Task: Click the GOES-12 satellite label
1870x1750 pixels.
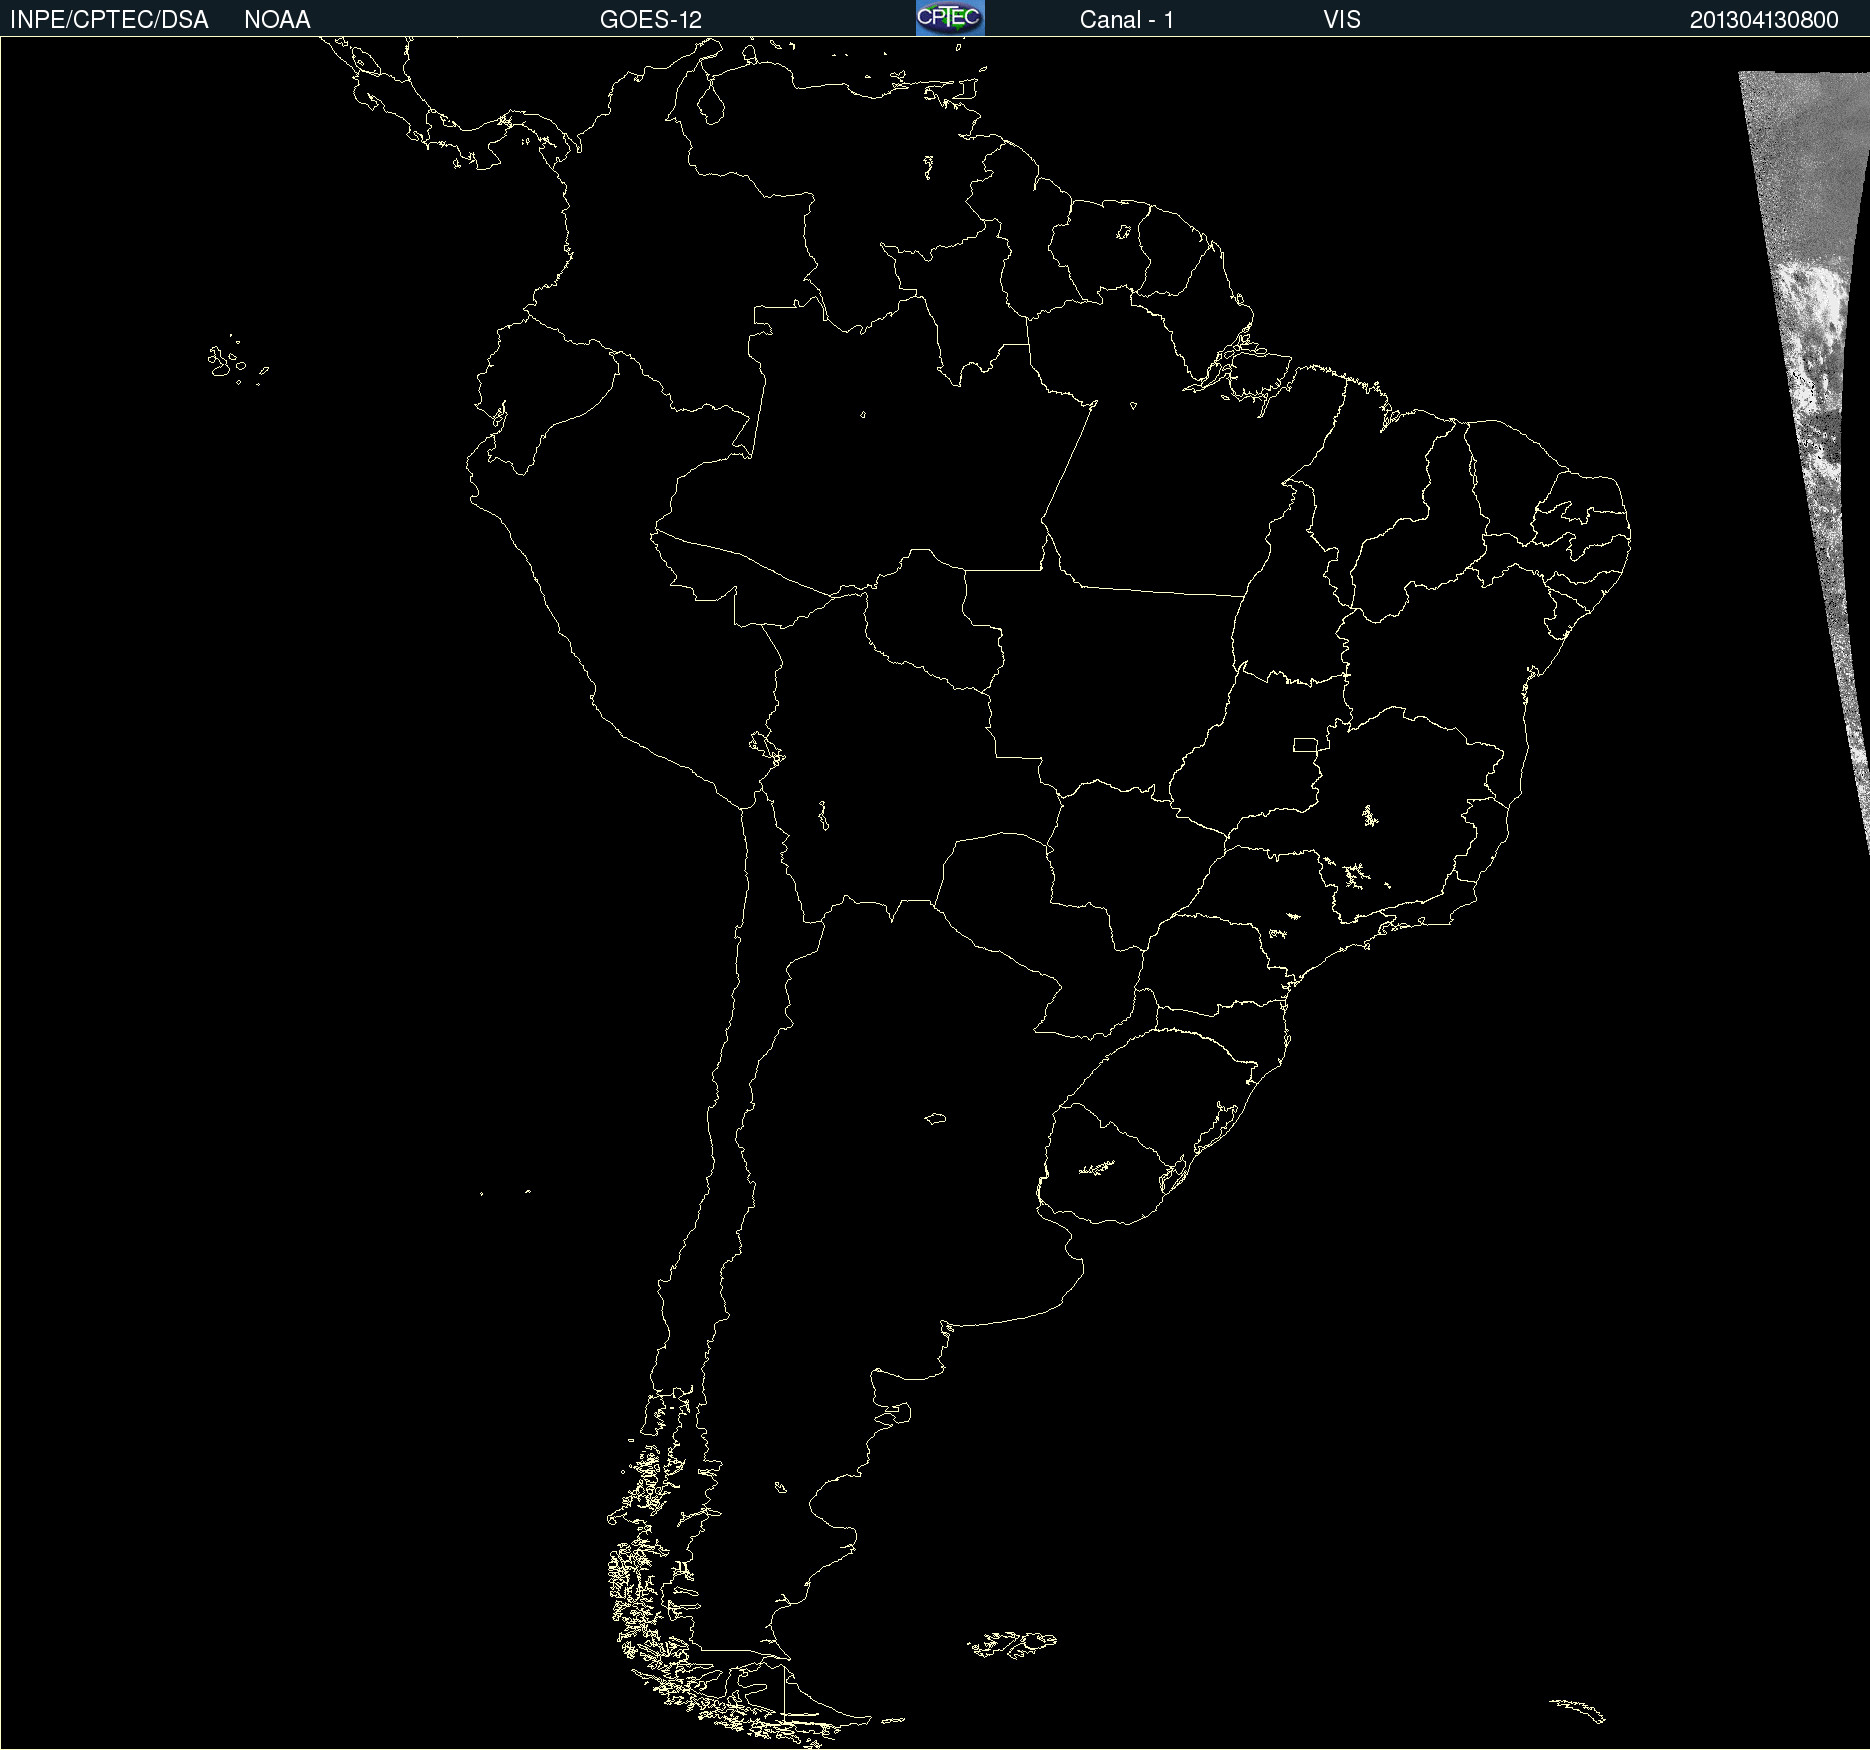Action: click(651, 20)
